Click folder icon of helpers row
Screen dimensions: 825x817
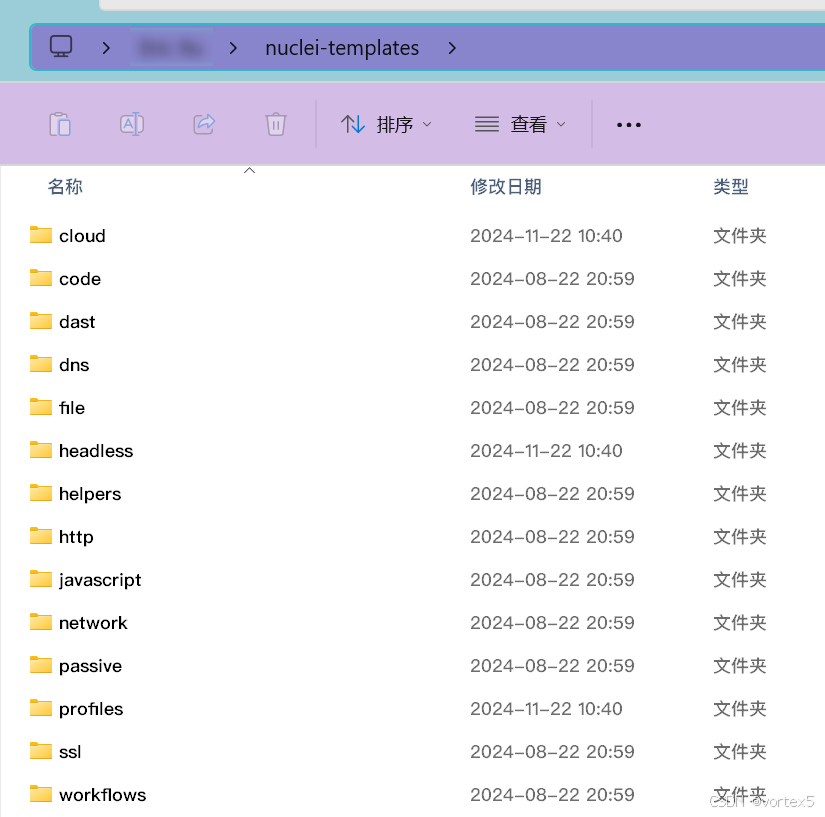(x=41, y=493)
